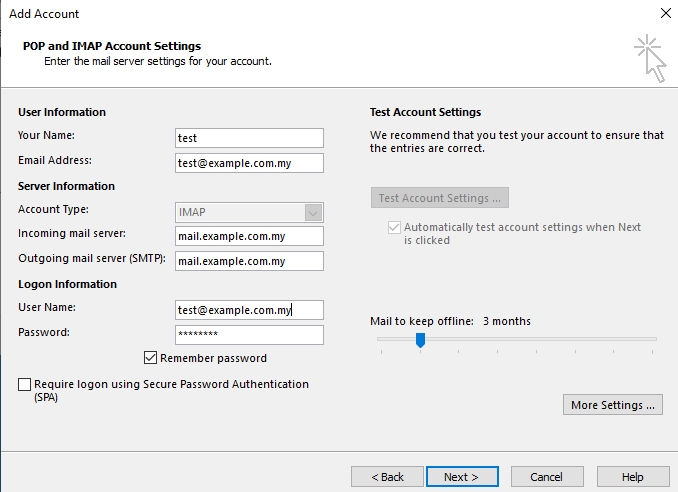Click the 'Test Account Settings' section heading
Viewport: 678px width, 492px height.
click(425, 112)
